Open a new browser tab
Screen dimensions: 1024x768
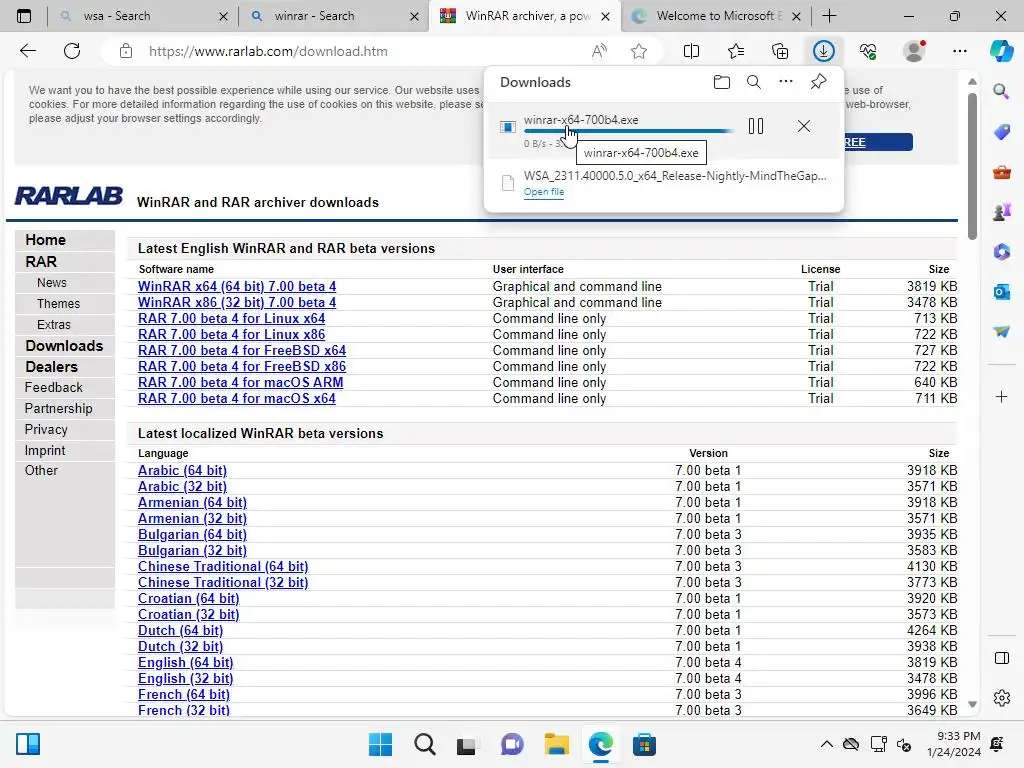(829, 16)
